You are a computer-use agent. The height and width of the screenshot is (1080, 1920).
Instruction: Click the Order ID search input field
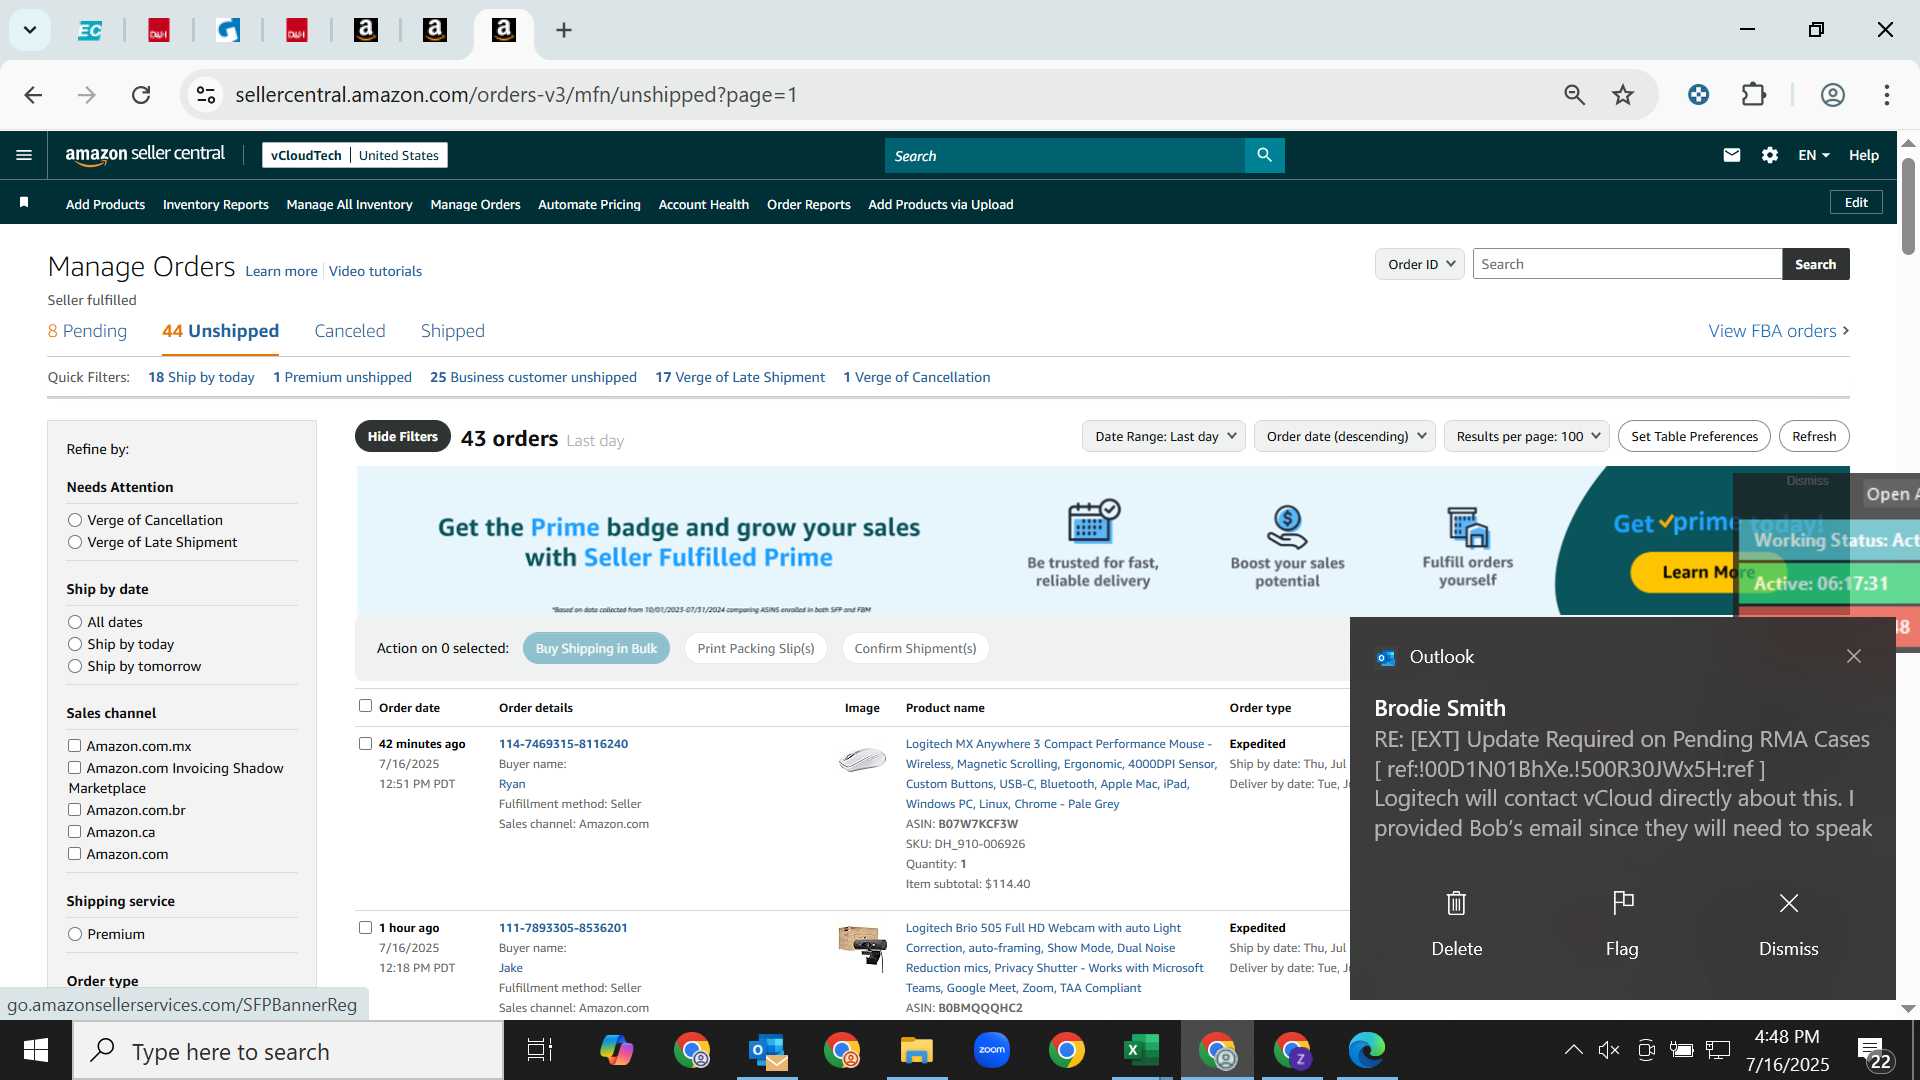pyautogui.click(x=1627, y=264)
